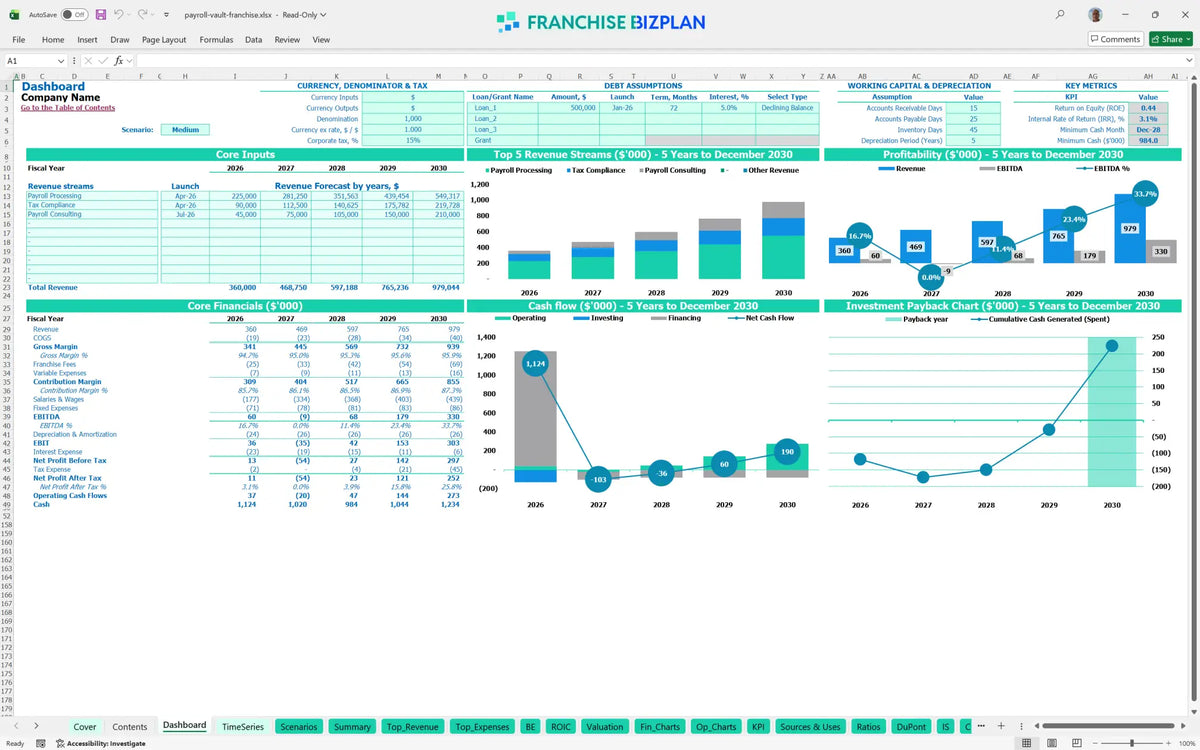Follow Go to the Table of Contents link
This screenshot has width=1200, height=750.
(68, 107)
